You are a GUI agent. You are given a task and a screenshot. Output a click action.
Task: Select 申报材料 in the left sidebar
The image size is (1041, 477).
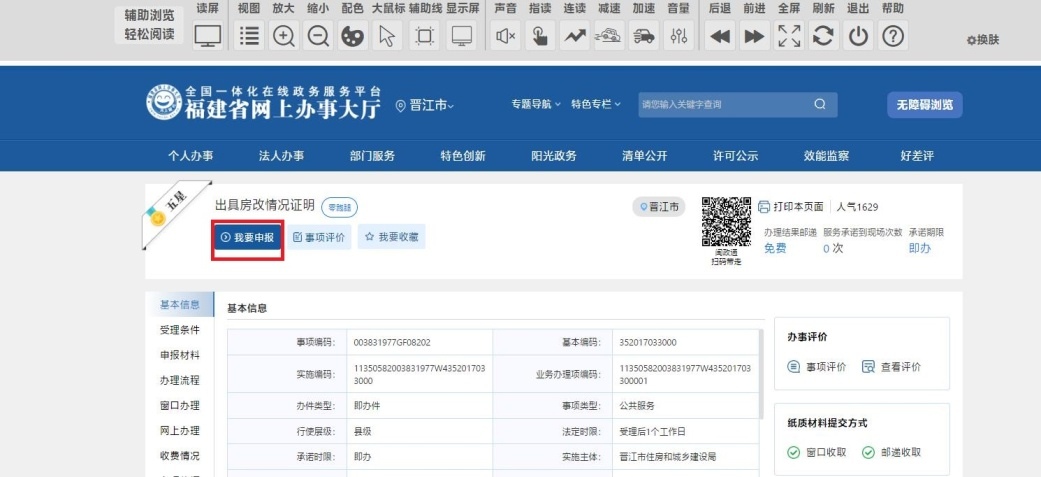click(180, 355)
